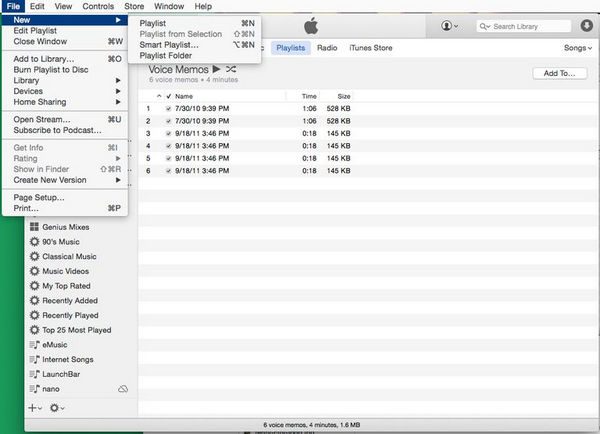Click gear icon next to 90's Music
Screen dimensions: 600x434
tap(34, 242)
